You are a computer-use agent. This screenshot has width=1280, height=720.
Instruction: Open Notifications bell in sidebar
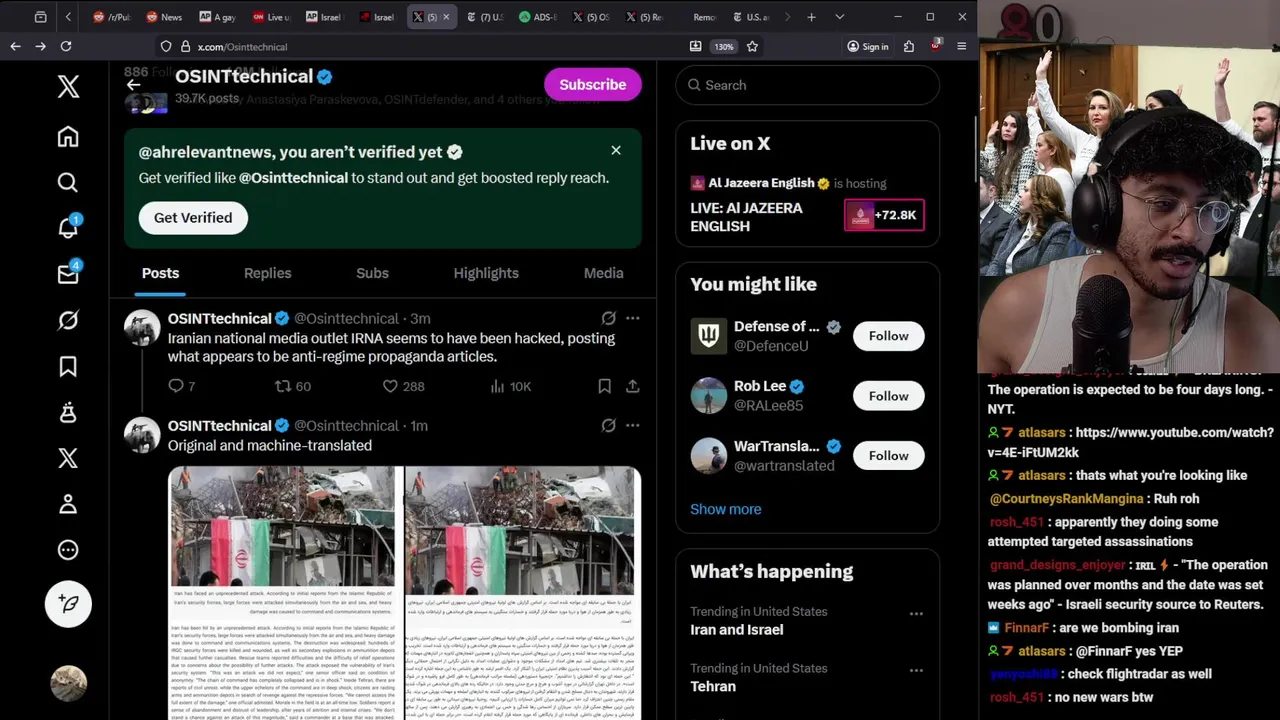coord(68,228)
